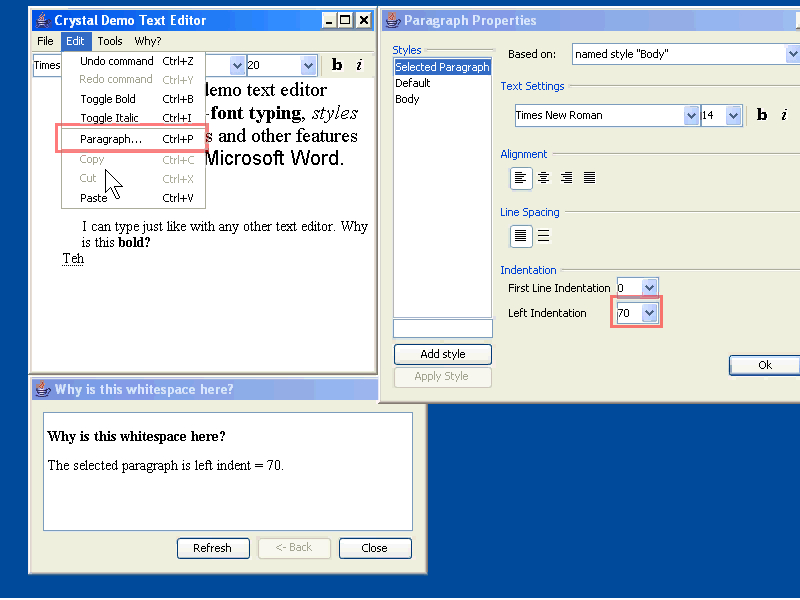The width and height of the screenshot is (800, 600).
Task: Open the First Line Indentation dropdown
Action: (649, 288)
